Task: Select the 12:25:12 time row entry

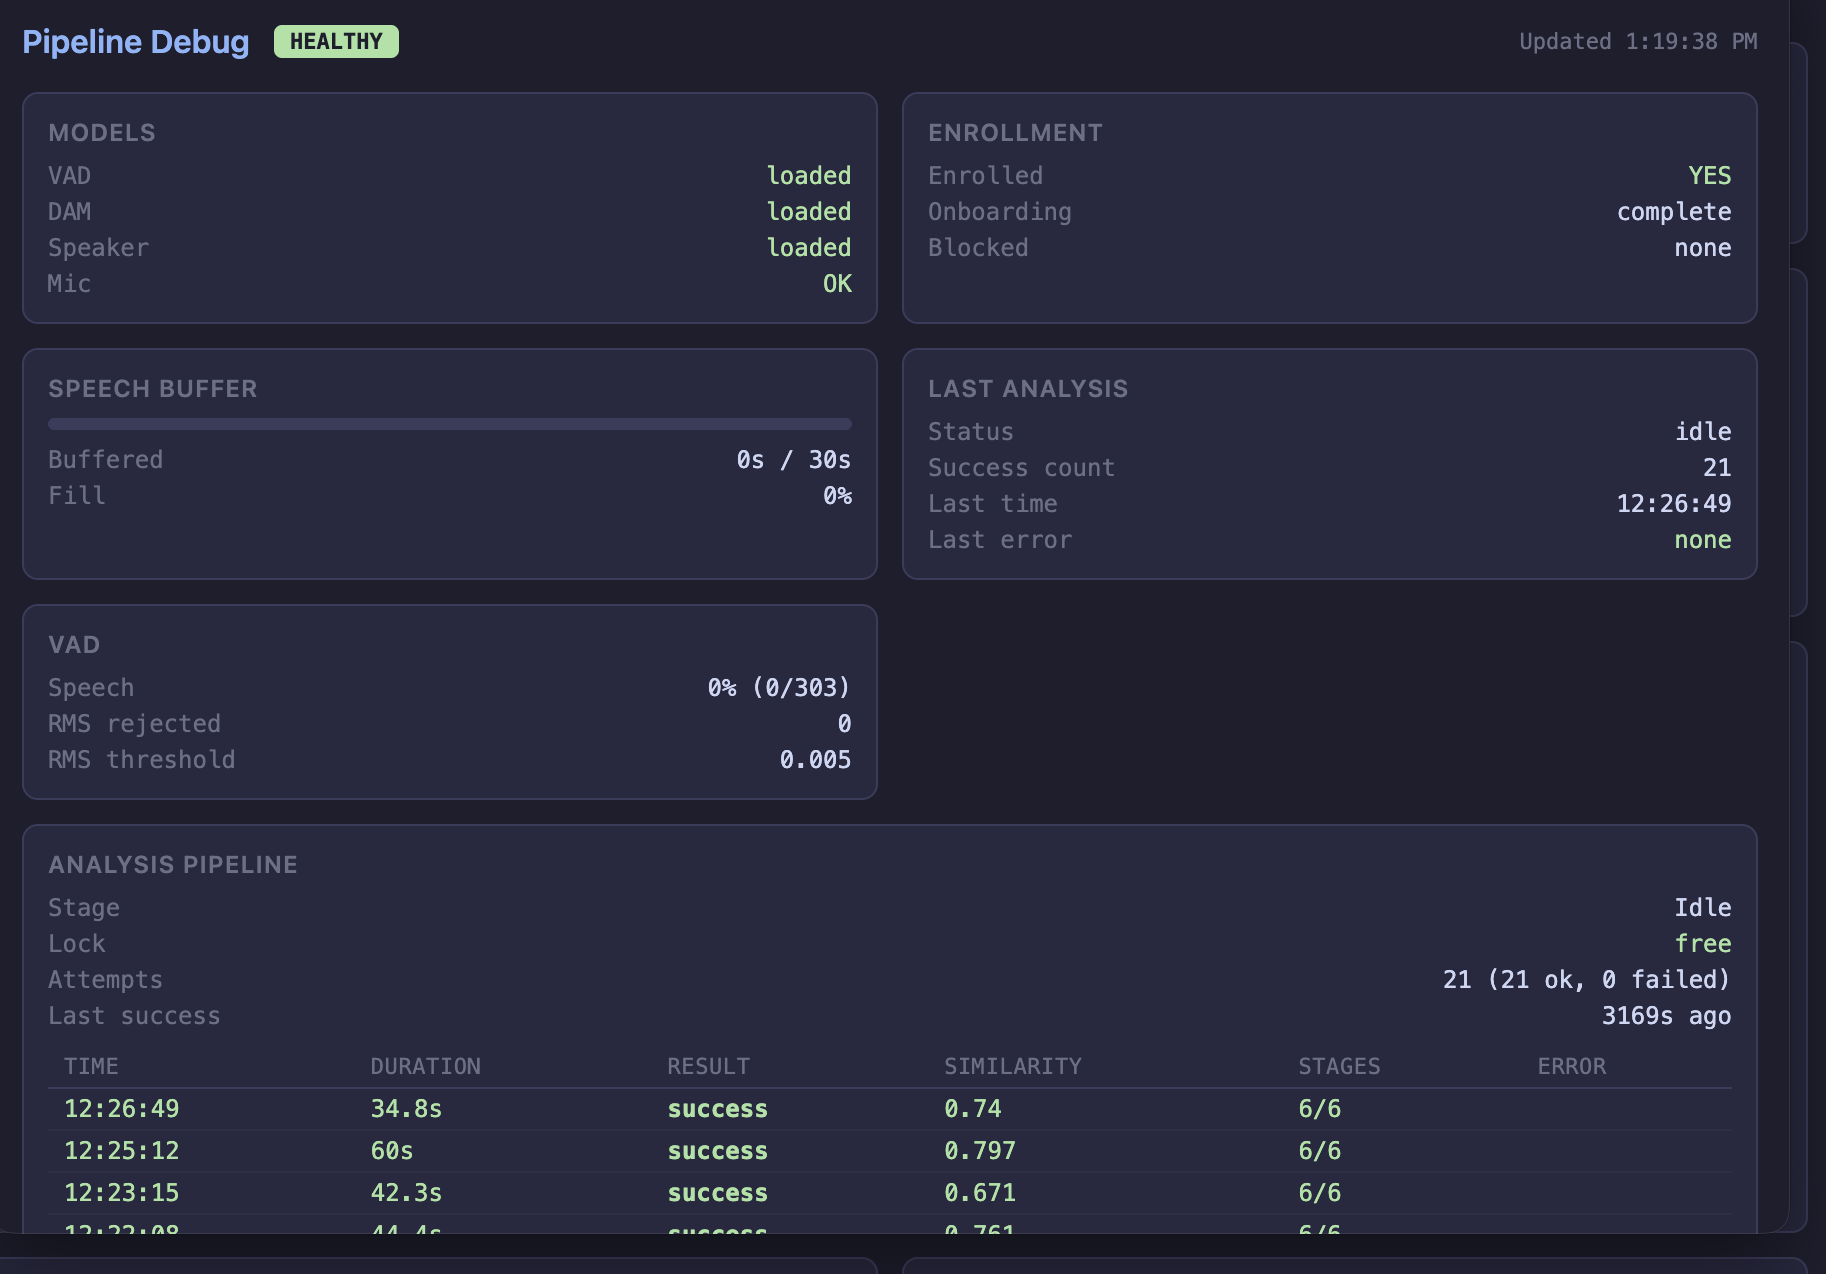Action: (122, 1151)
